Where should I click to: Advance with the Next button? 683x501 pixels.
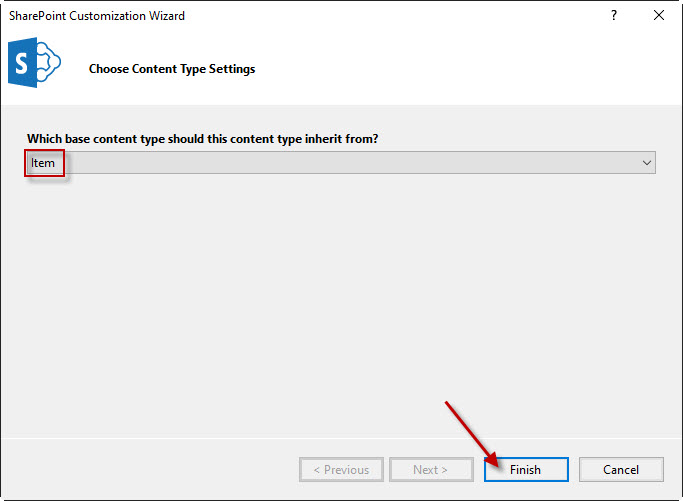(431, 470)
